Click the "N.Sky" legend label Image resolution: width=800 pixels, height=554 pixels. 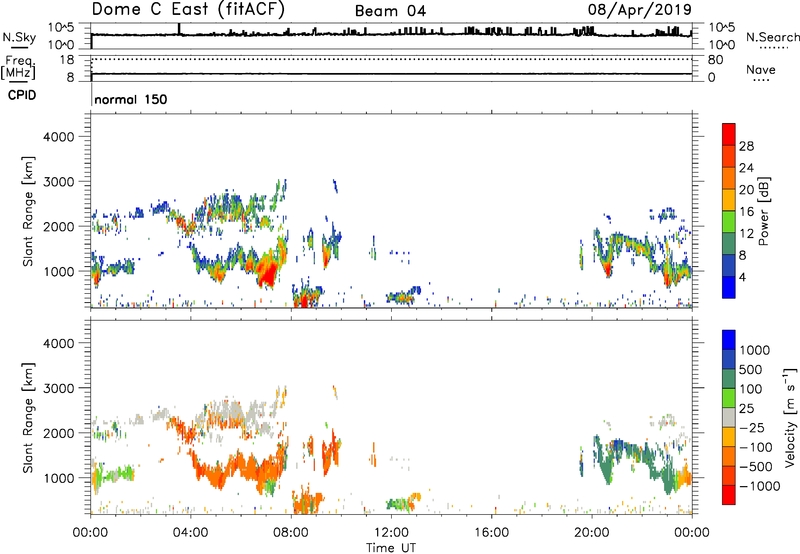(x=19, y=37)
